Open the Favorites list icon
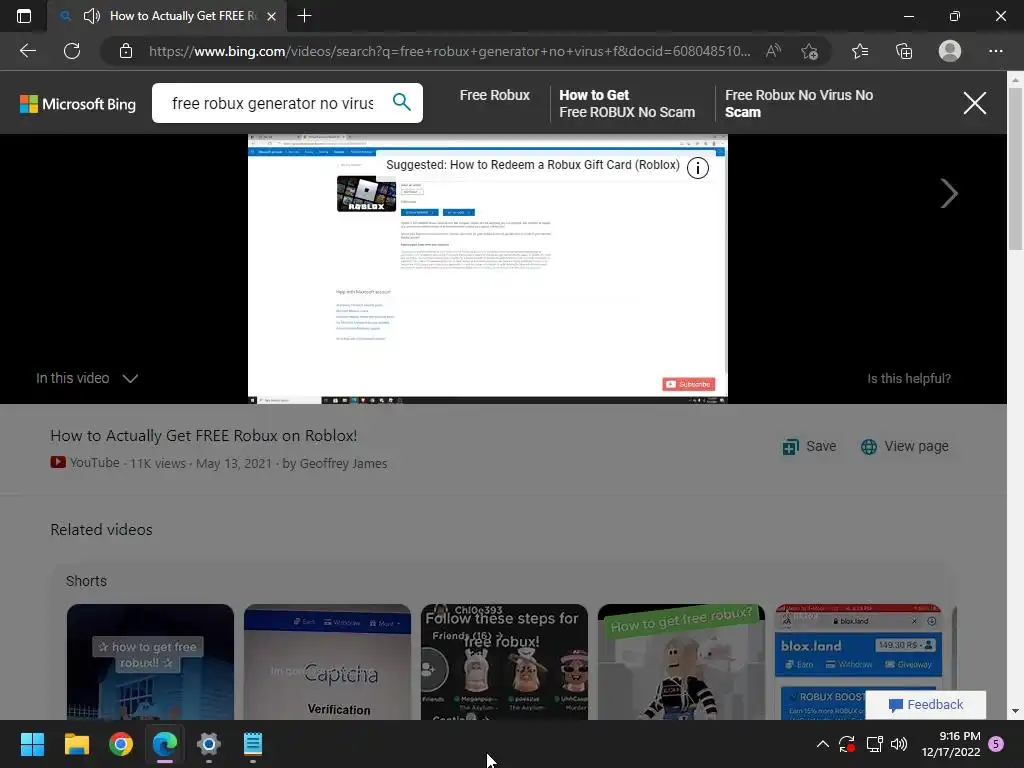The width and height of the screenshot is (1024, 768). point(860,51)
